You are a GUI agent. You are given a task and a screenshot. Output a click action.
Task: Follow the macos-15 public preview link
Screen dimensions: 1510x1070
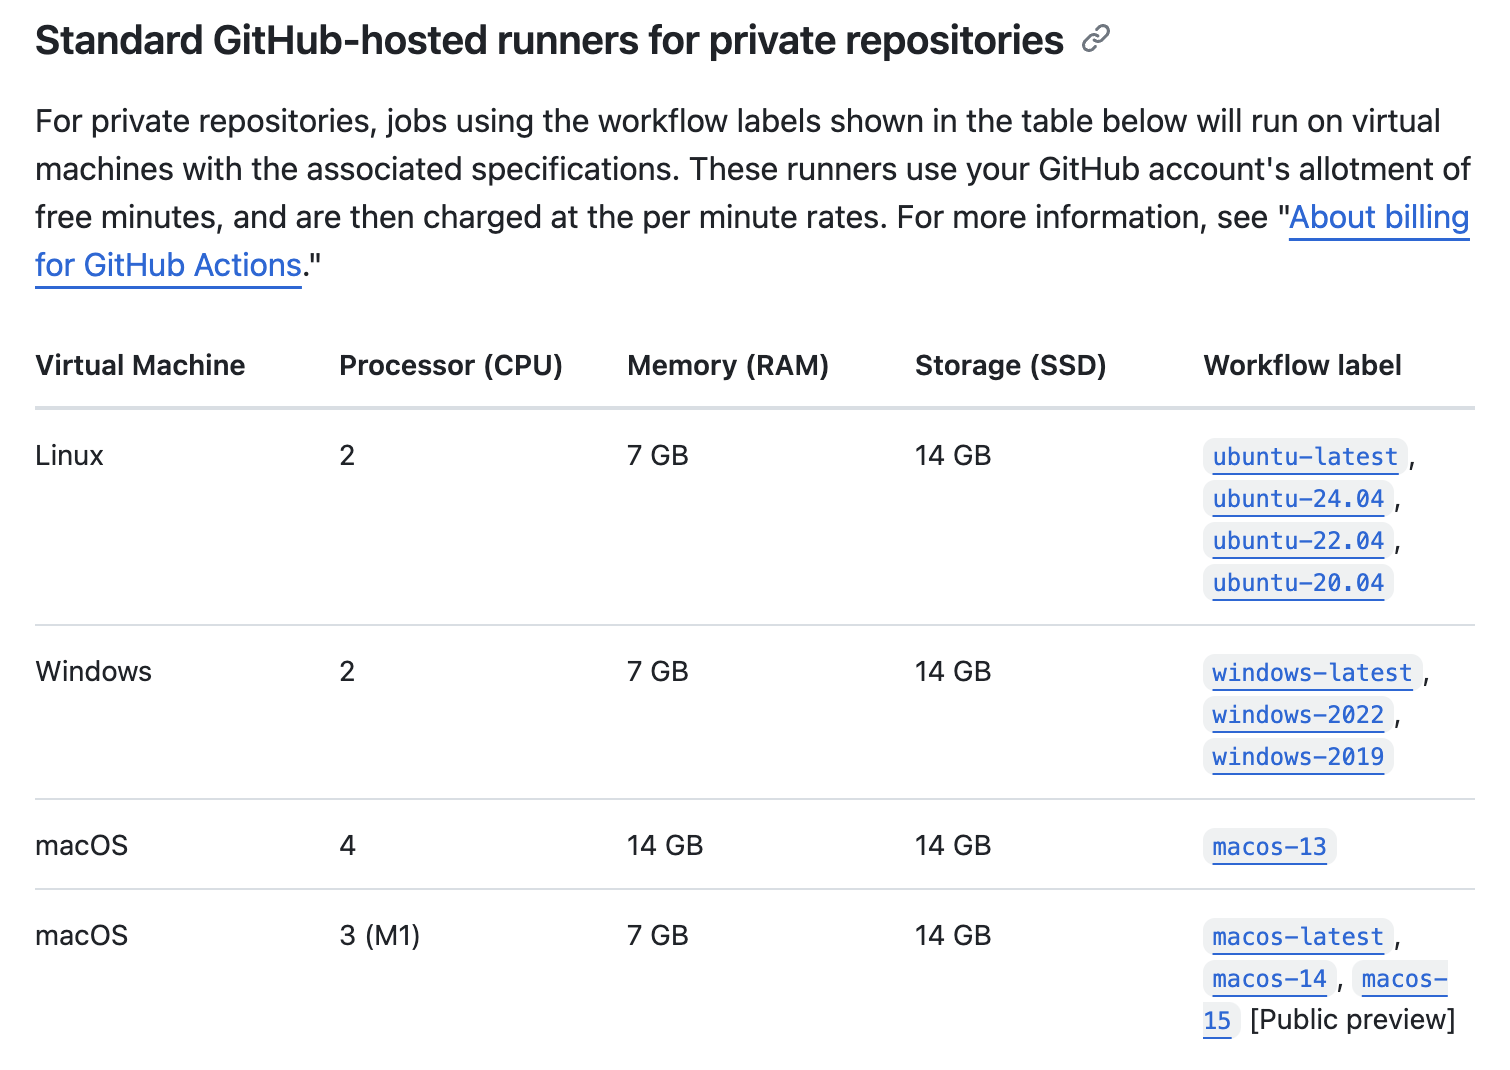[x=1404, y=979]
